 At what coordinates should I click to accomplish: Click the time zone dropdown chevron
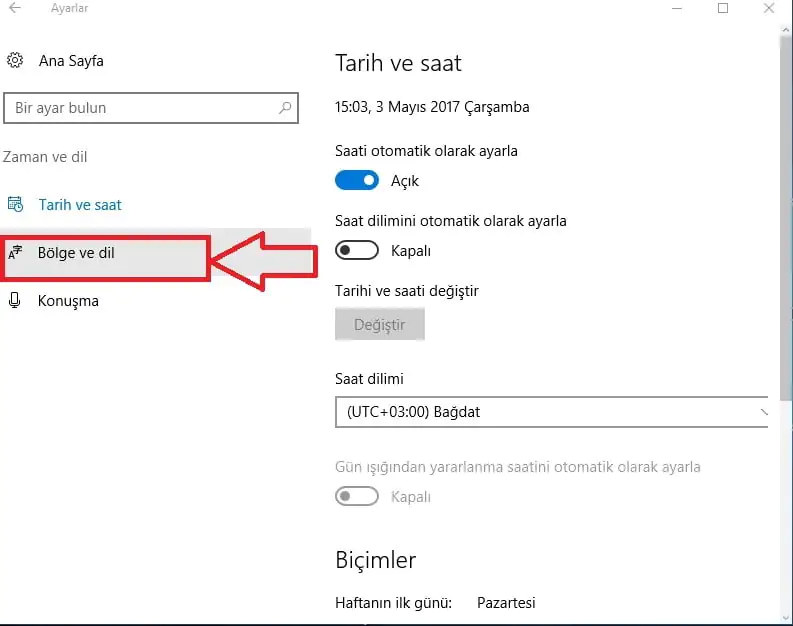(764, 411)
